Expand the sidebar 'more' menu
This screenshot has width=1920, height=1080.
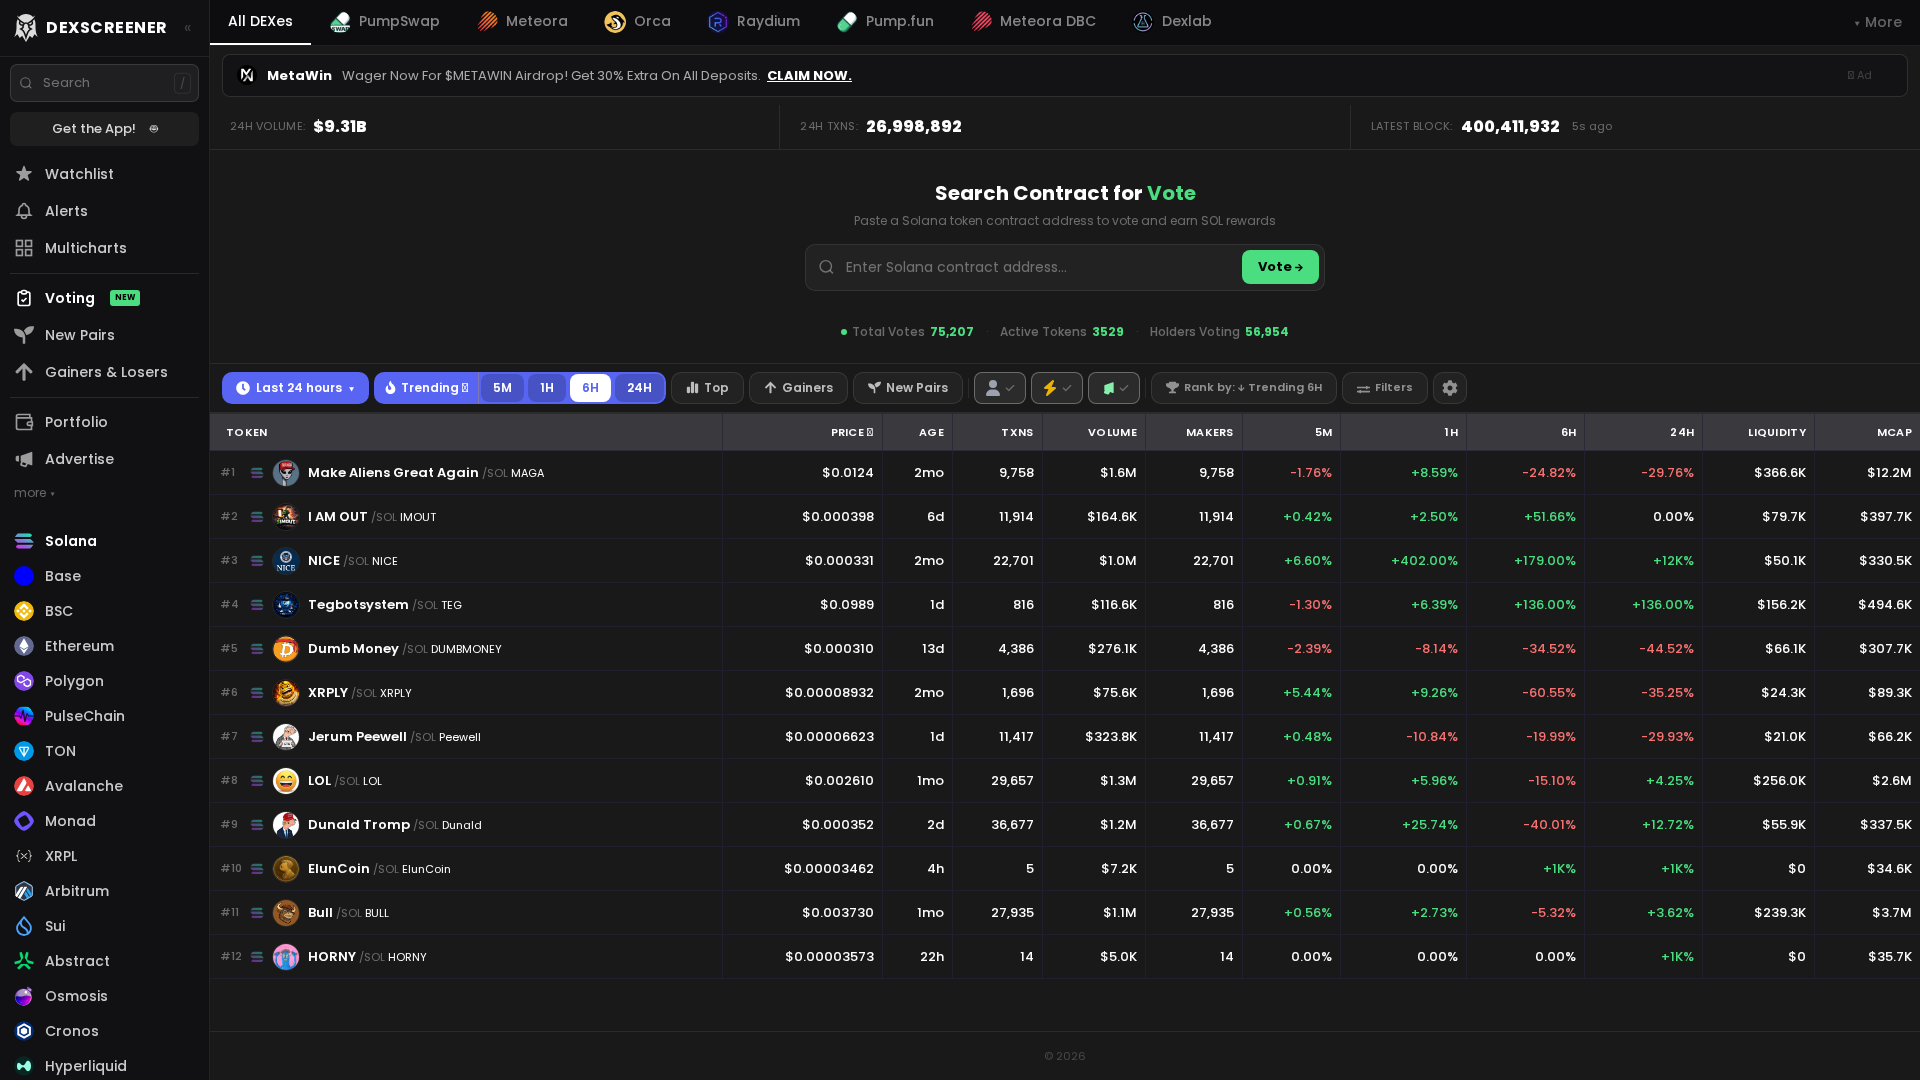34,493
